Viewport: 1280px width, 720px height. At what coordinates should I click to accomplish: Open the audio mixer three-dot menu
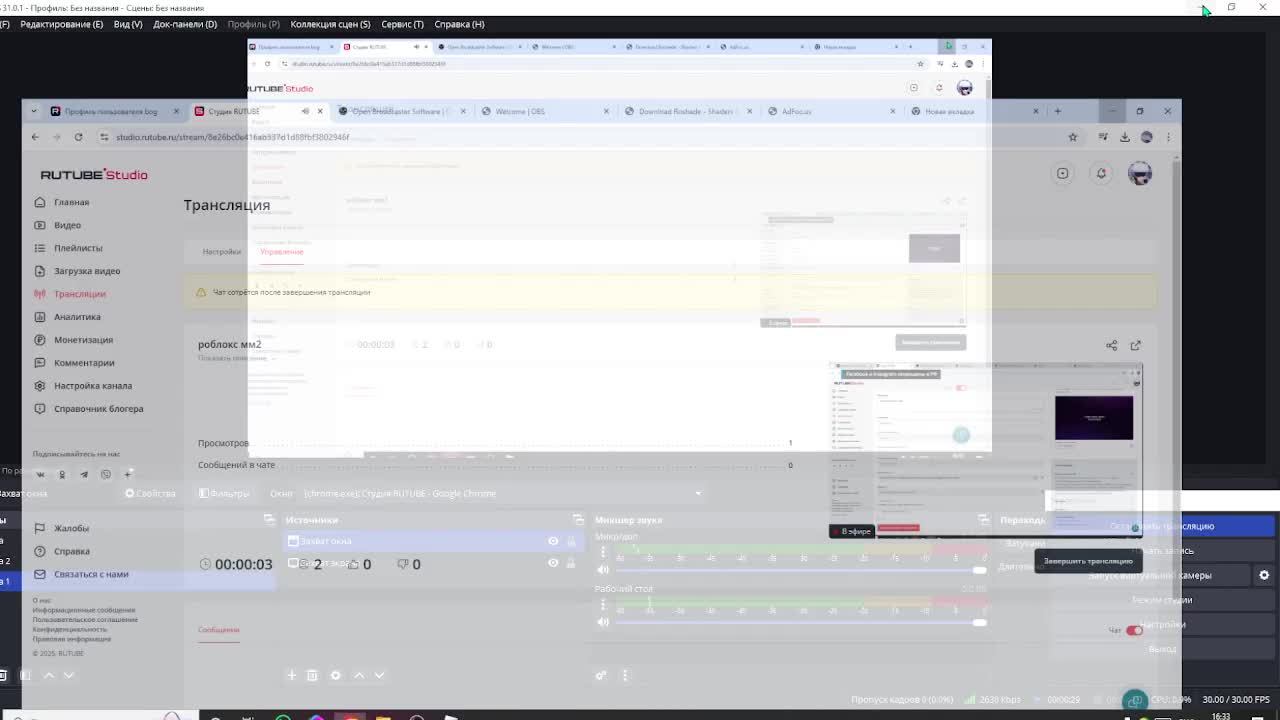click(625, 675)
